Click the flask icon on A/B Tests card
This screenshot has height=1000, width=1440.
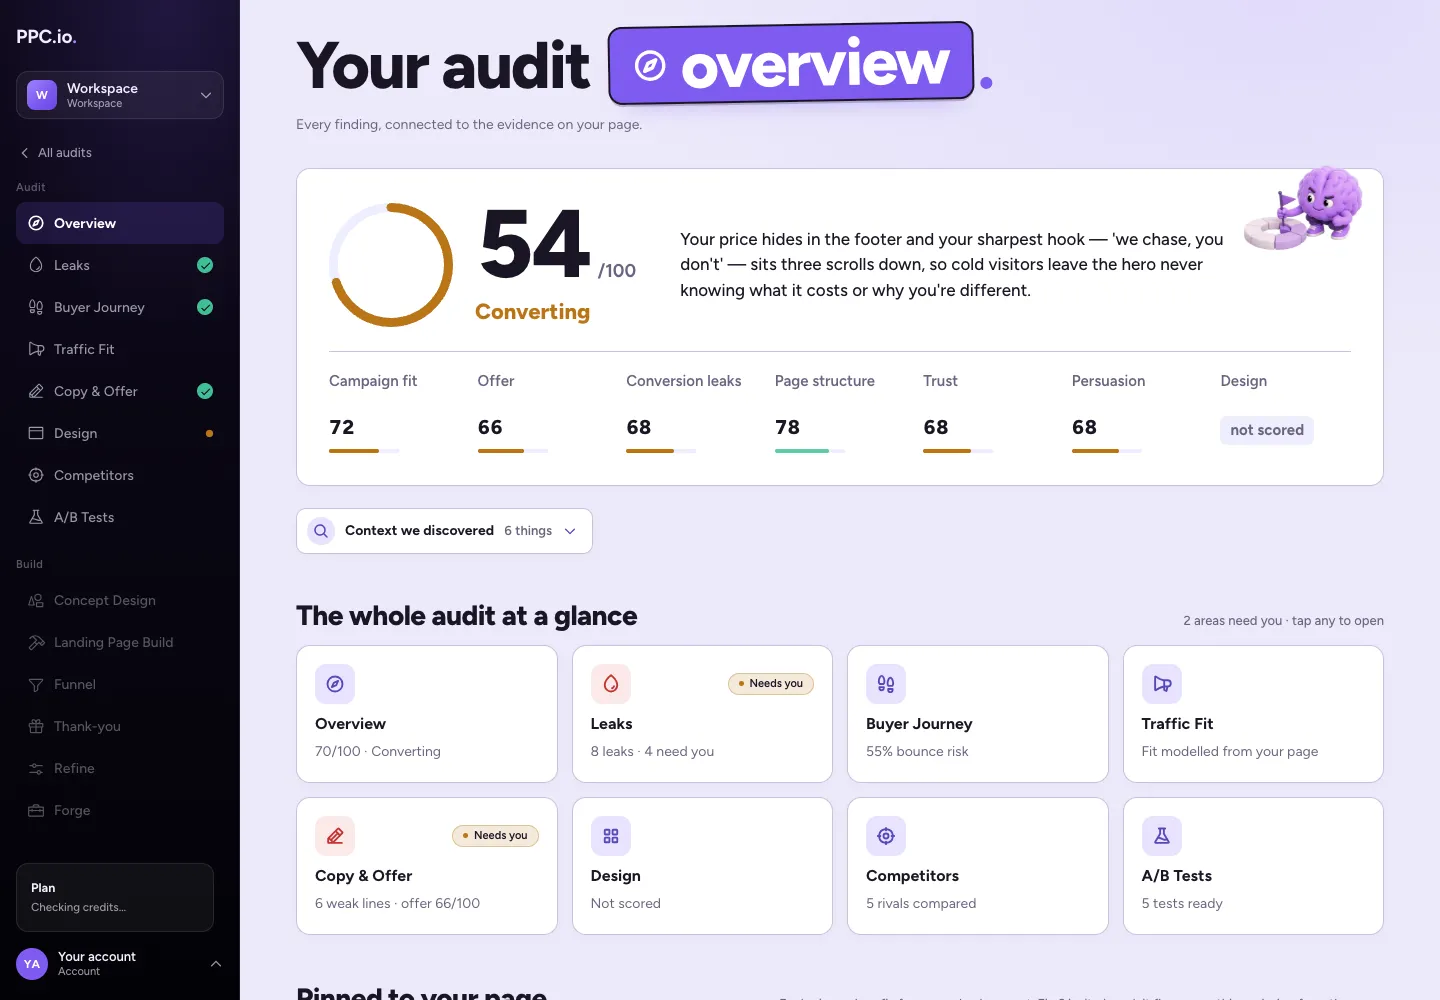coord(1162,836)
